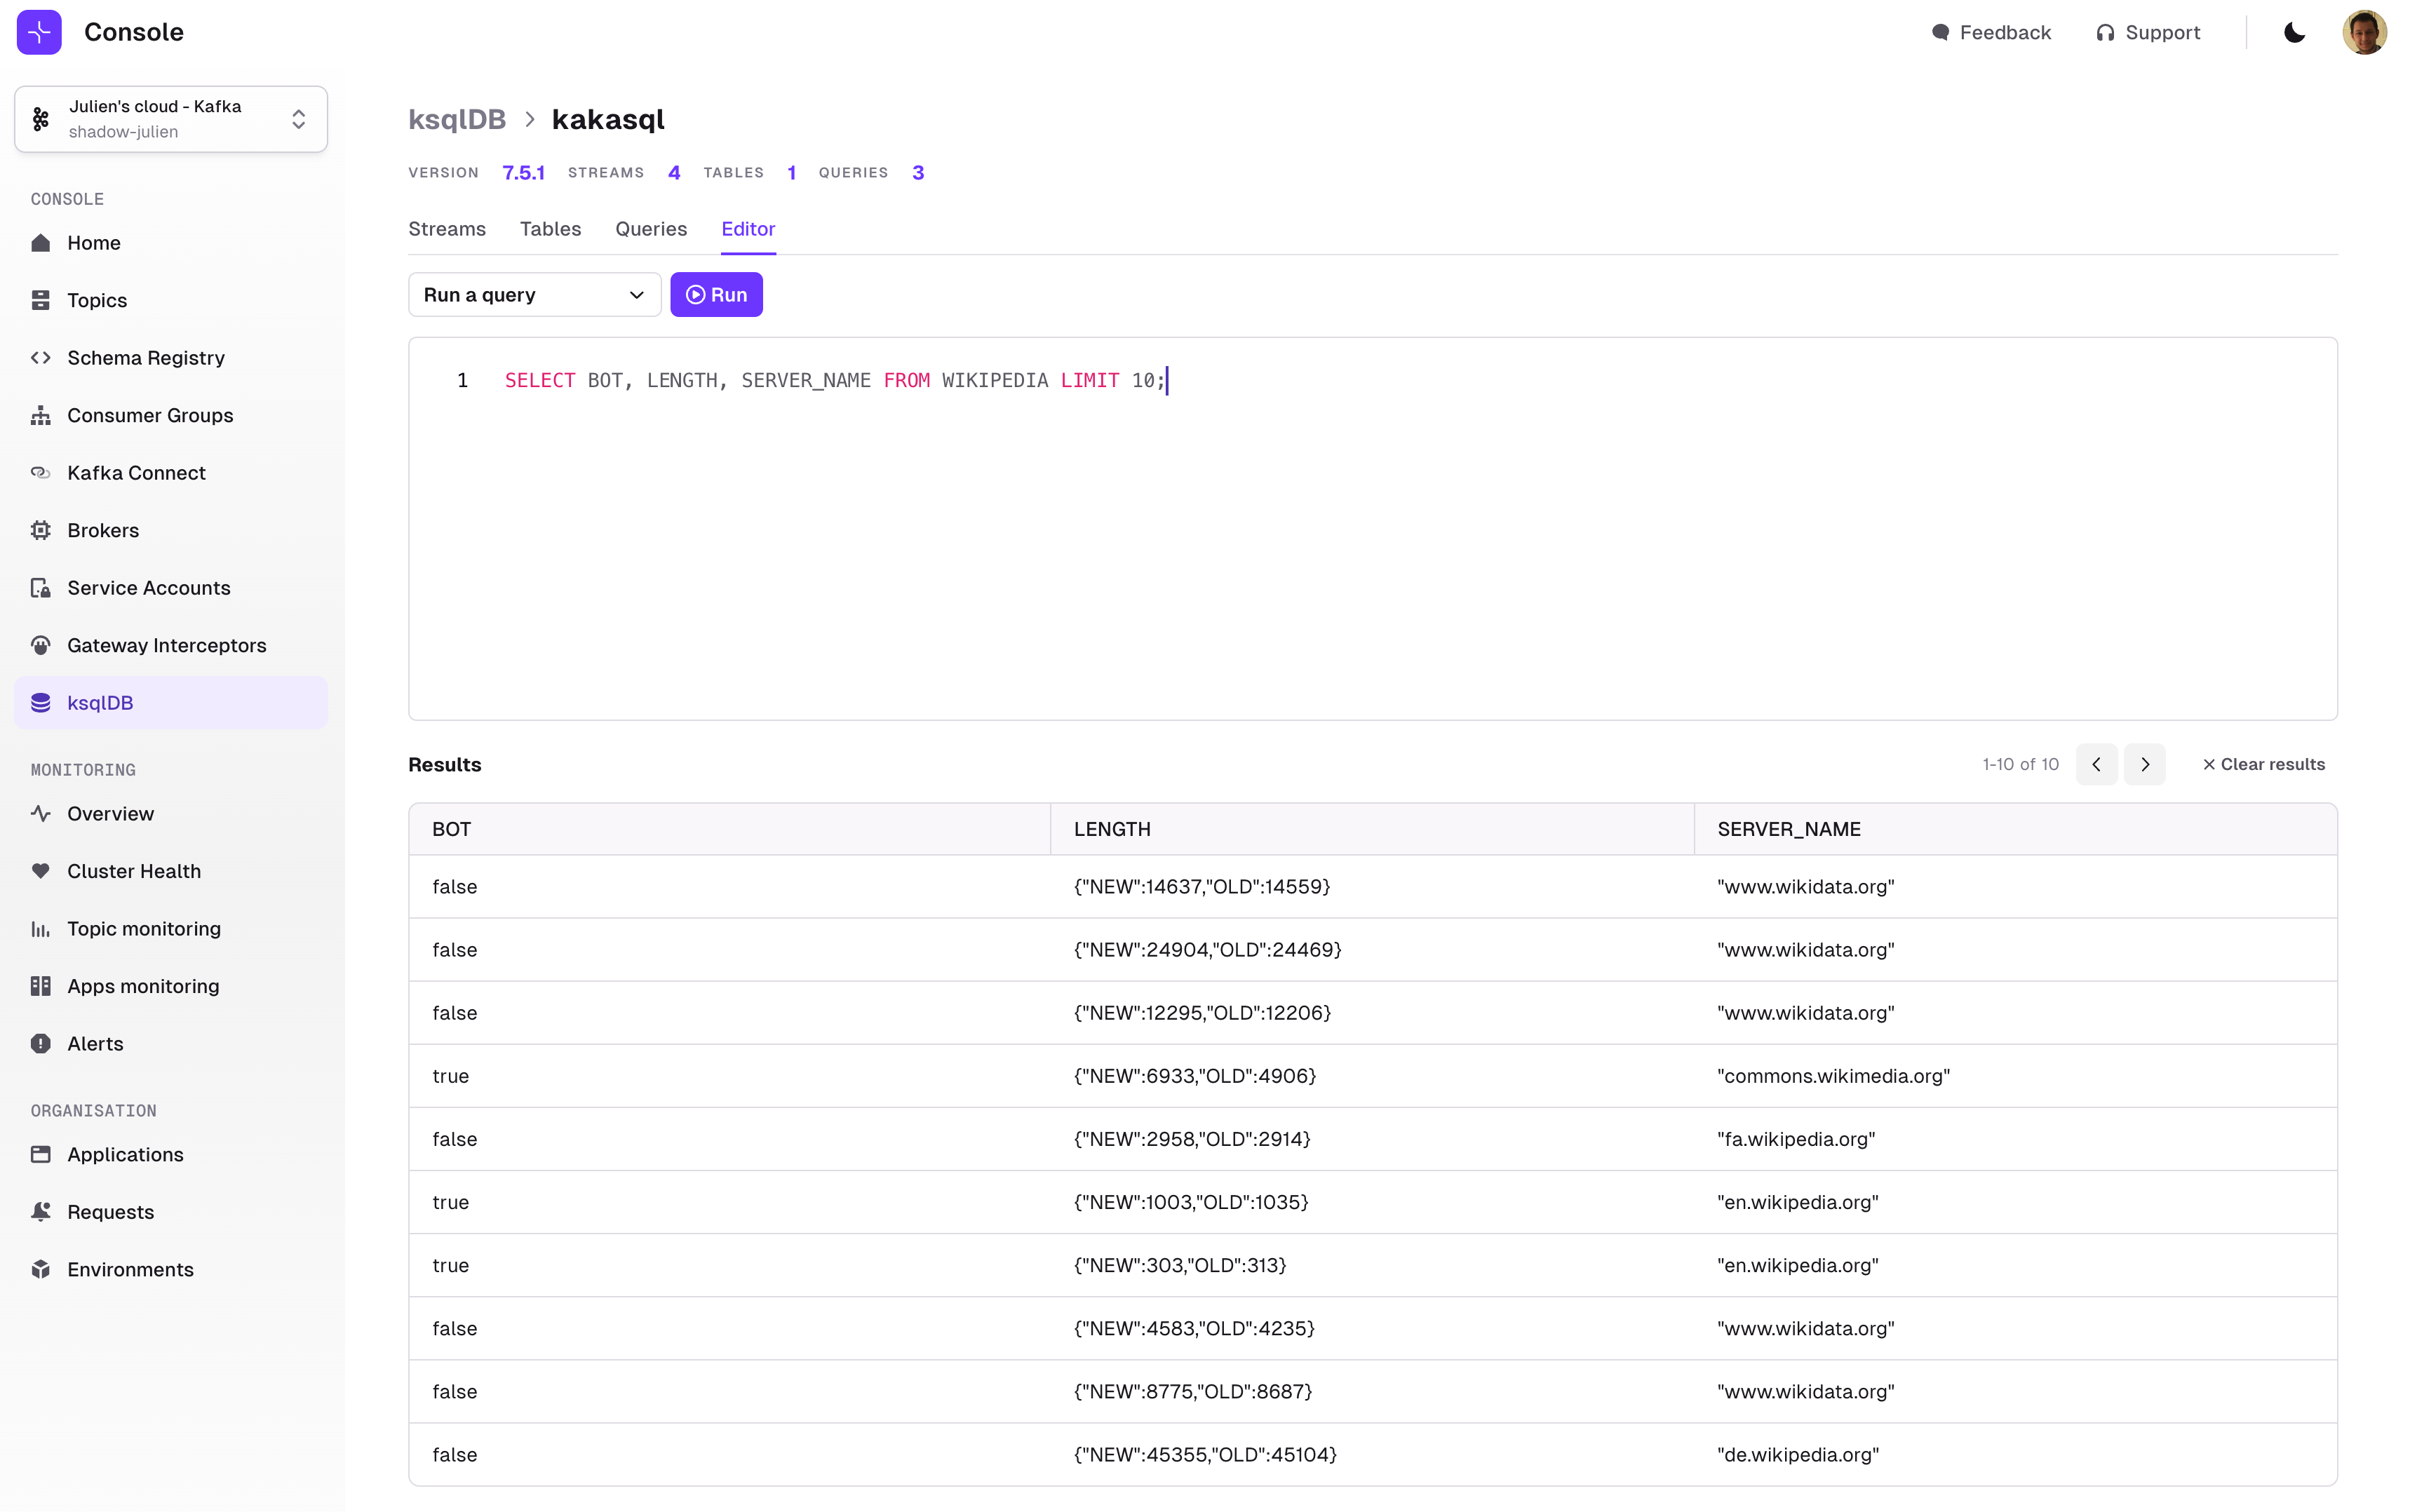Open the Environments cube icon
The image size is (2410, 1512).
[x=41, y=1270]
